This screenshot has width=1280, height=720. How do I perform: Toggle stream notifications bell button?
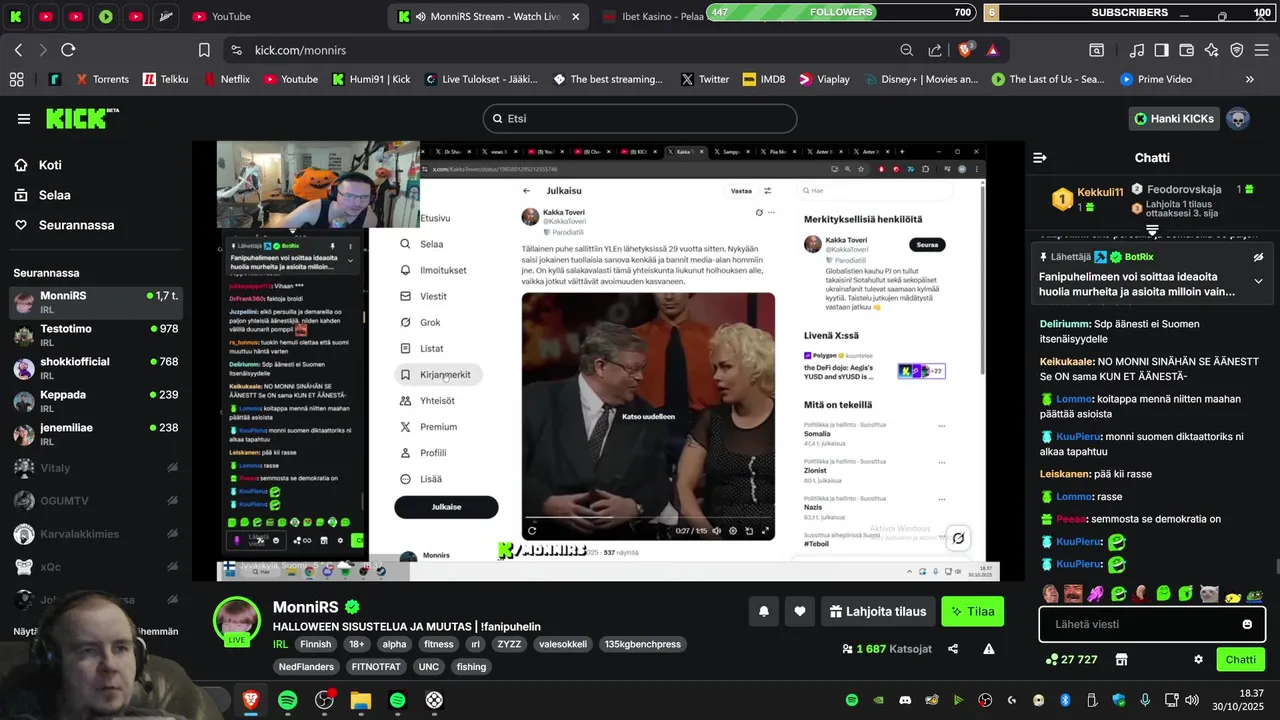[x=764, y=611]
